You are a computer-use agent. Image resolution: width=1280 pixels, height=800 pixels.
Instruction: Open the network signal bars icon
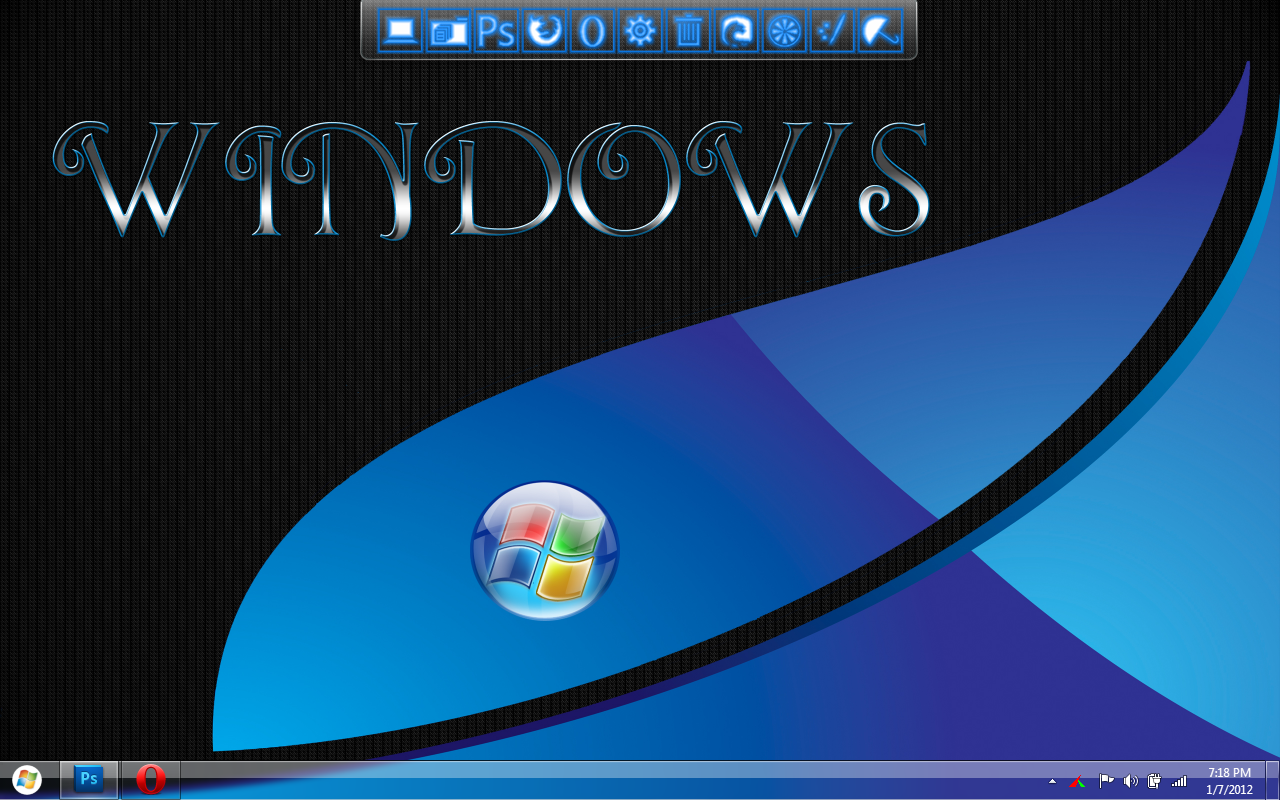click(x=1179, y=781)
